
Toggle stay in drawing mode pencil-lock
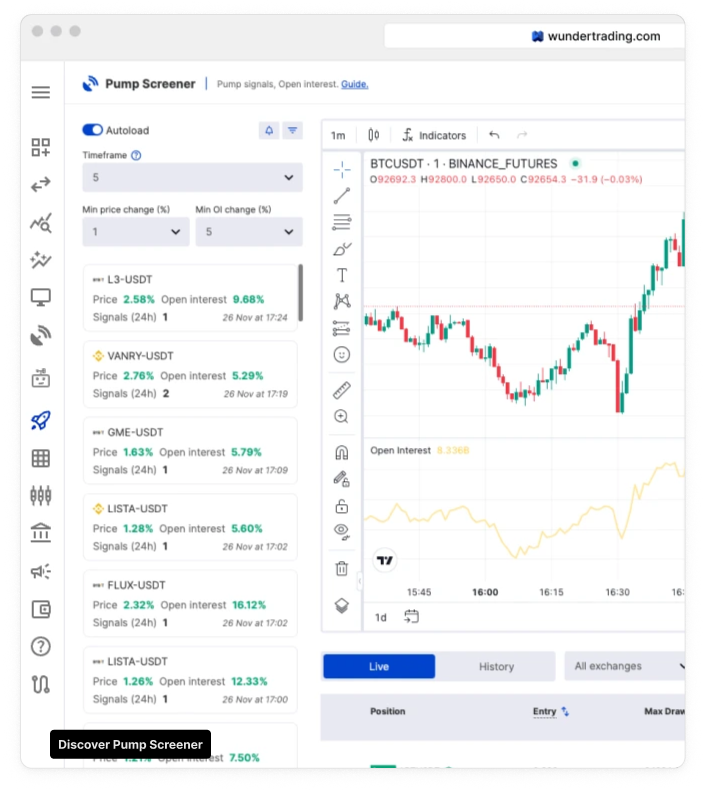tap(342, 479)
